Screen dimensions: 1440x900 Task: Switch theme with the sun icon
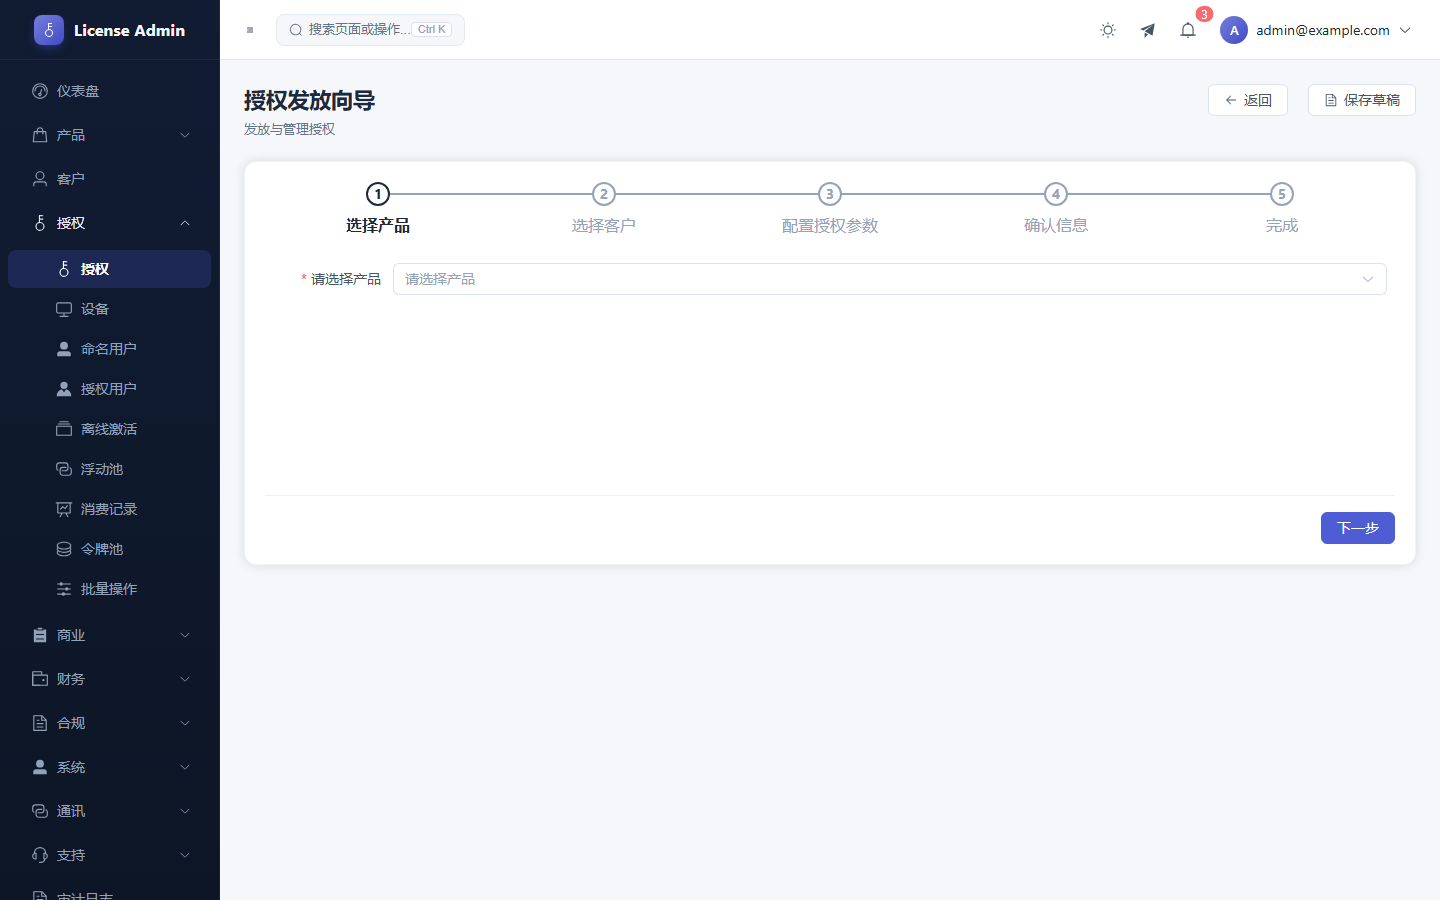pyautogui.click(x=1108, y=30)
